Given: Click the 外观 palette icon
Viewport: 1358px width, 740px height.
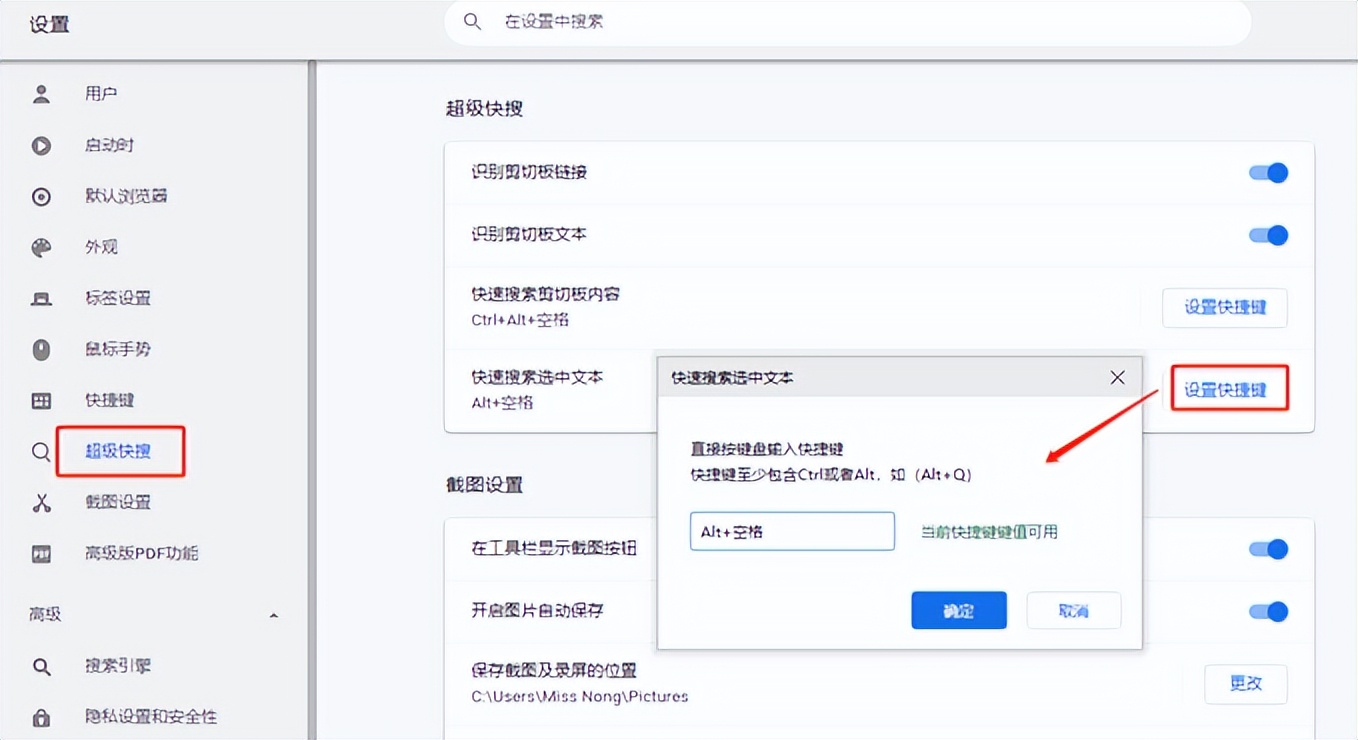Looking at the screenshot, I should 41,247.
